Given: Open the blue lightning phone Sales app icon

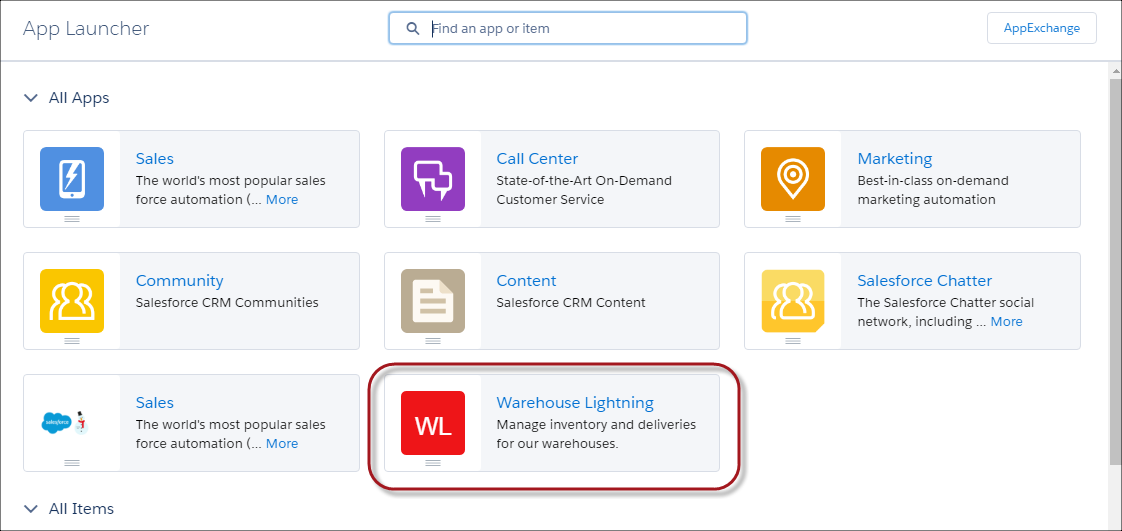Looking at the screenshot, I should point(72,179).
